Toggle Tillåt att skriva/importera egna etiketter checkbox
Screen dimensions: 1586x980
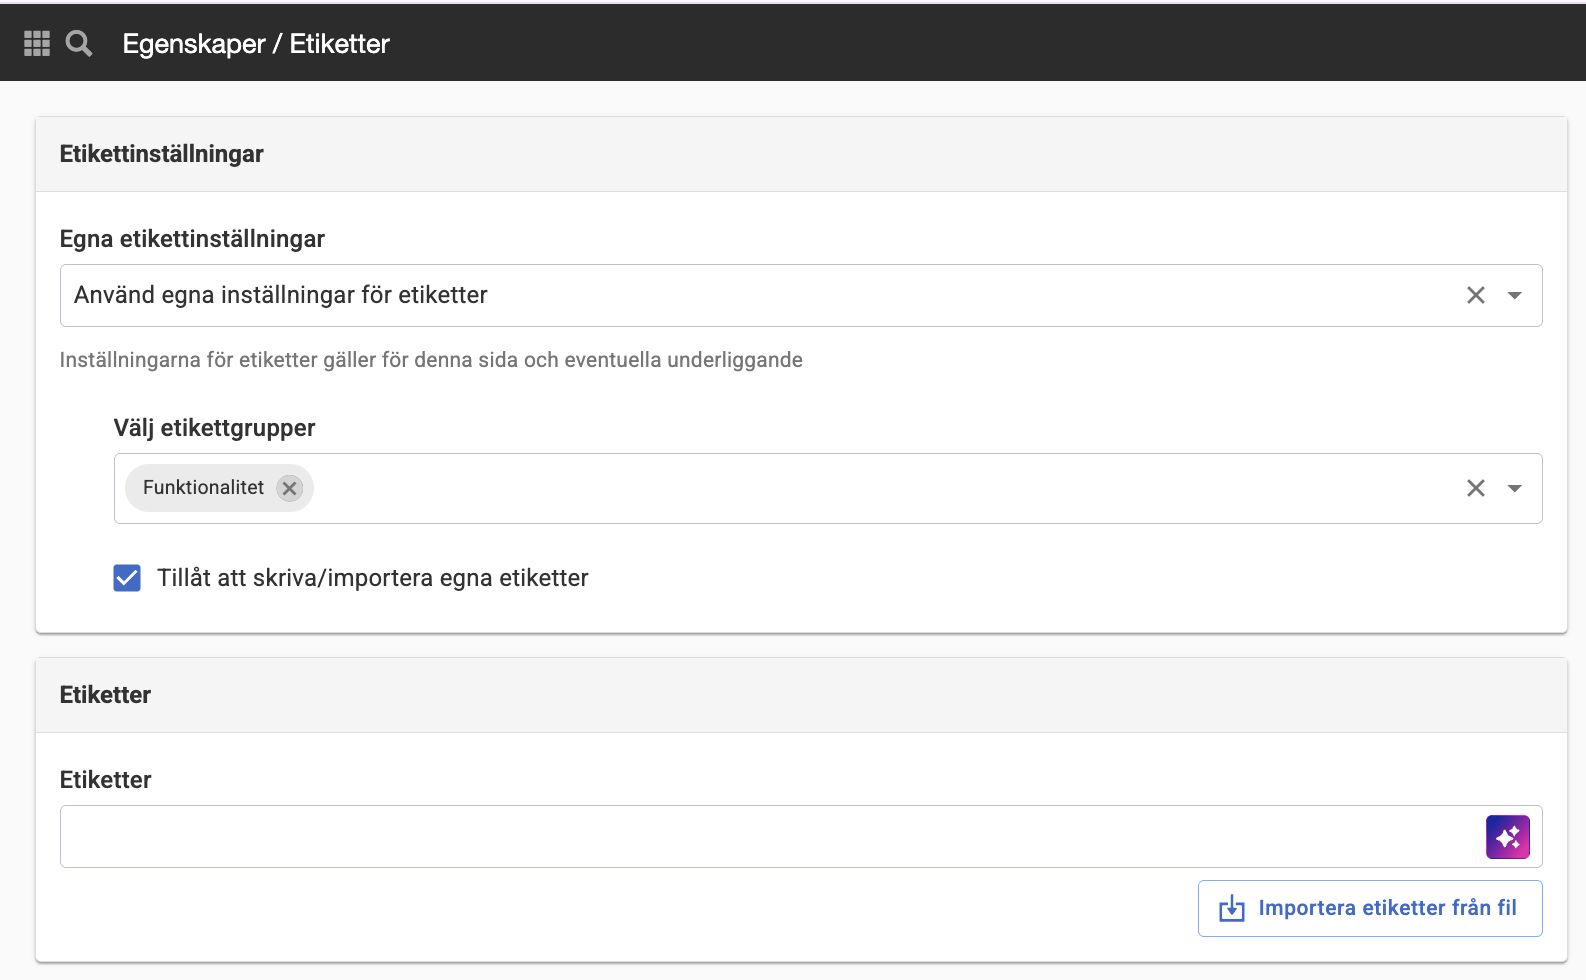(127, 578)
